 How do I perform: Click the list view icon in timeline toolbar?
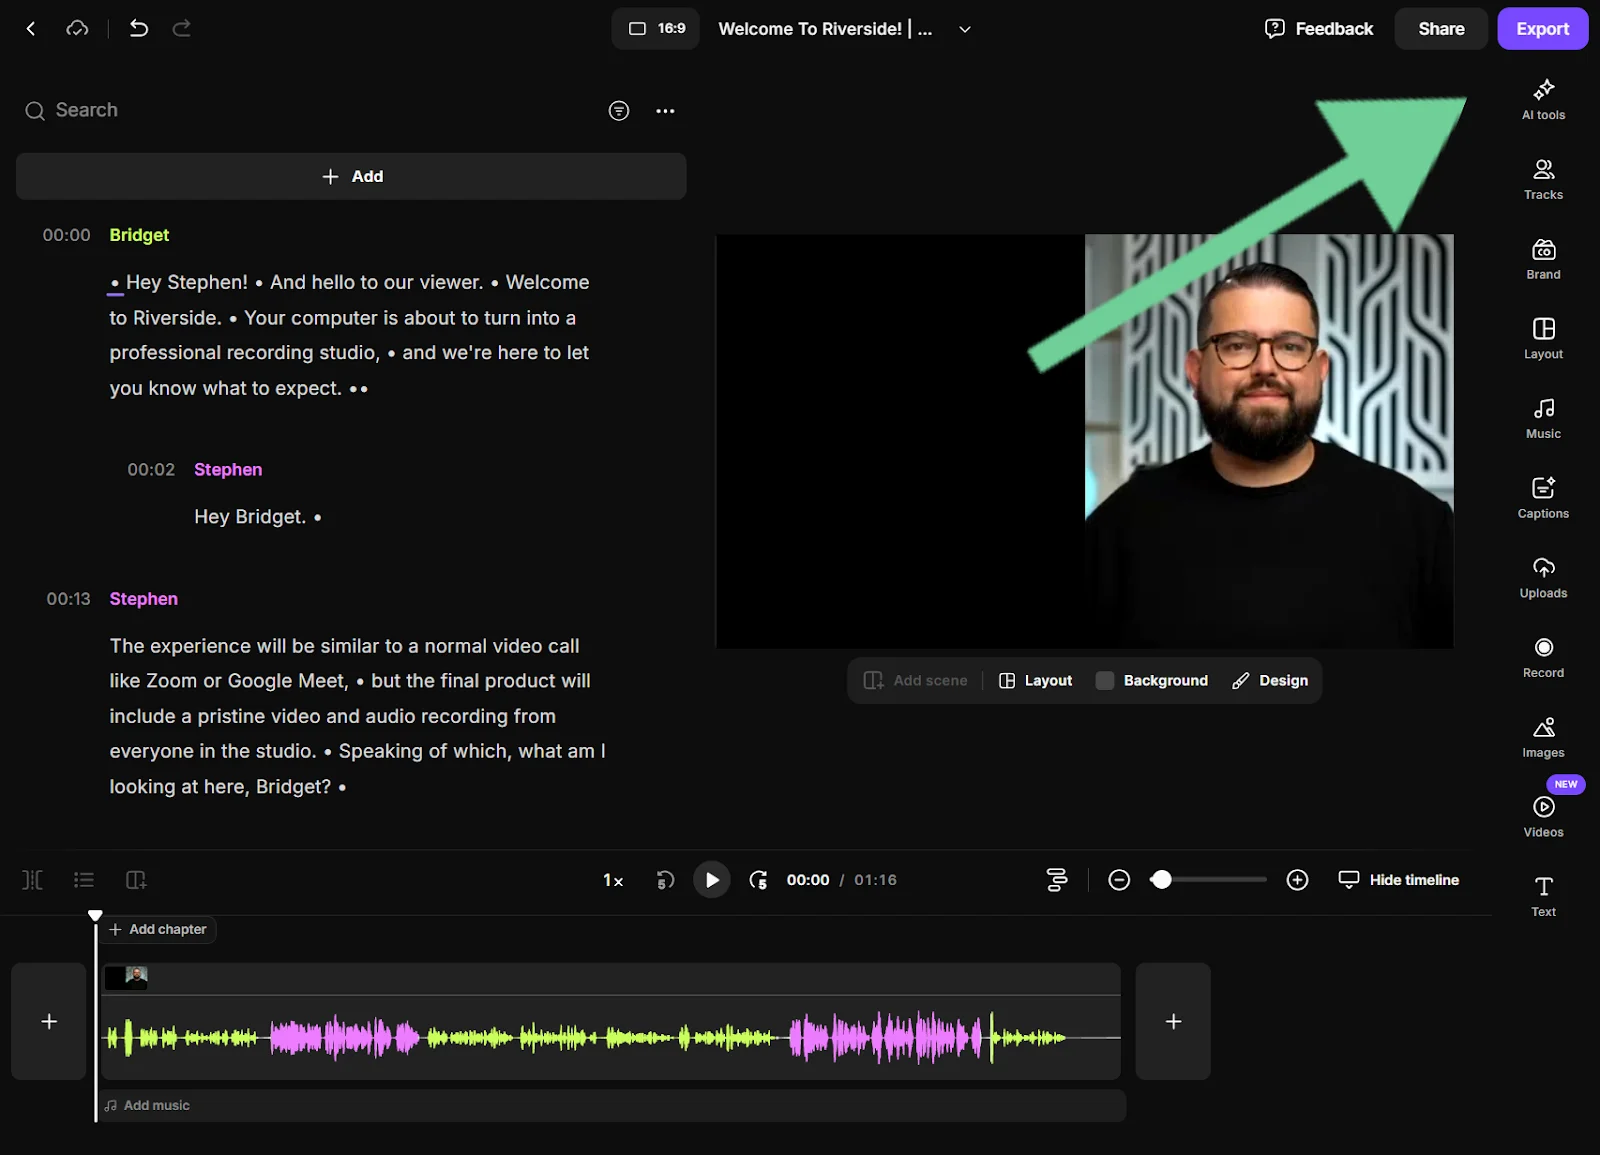tap(84, 880)
